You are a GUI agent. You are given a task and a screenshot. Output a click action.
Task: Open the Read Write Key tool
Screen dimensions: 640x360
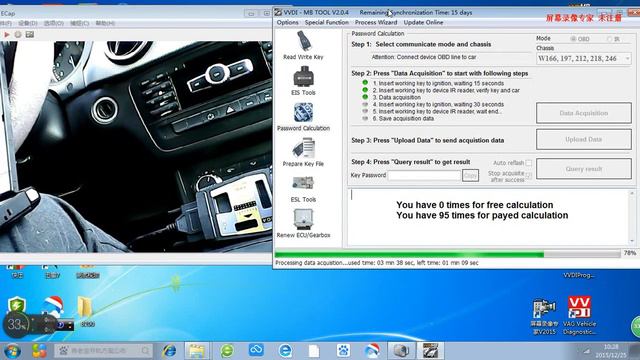point(303,45)
